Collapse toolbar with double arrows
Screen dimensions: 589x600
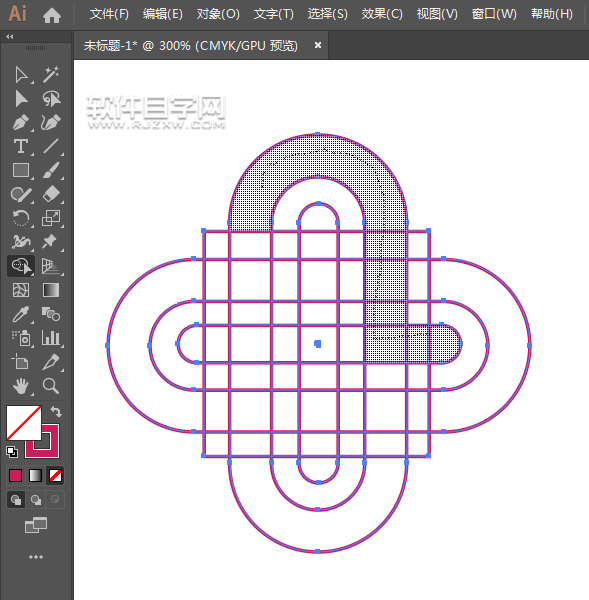tap(10, 37)
